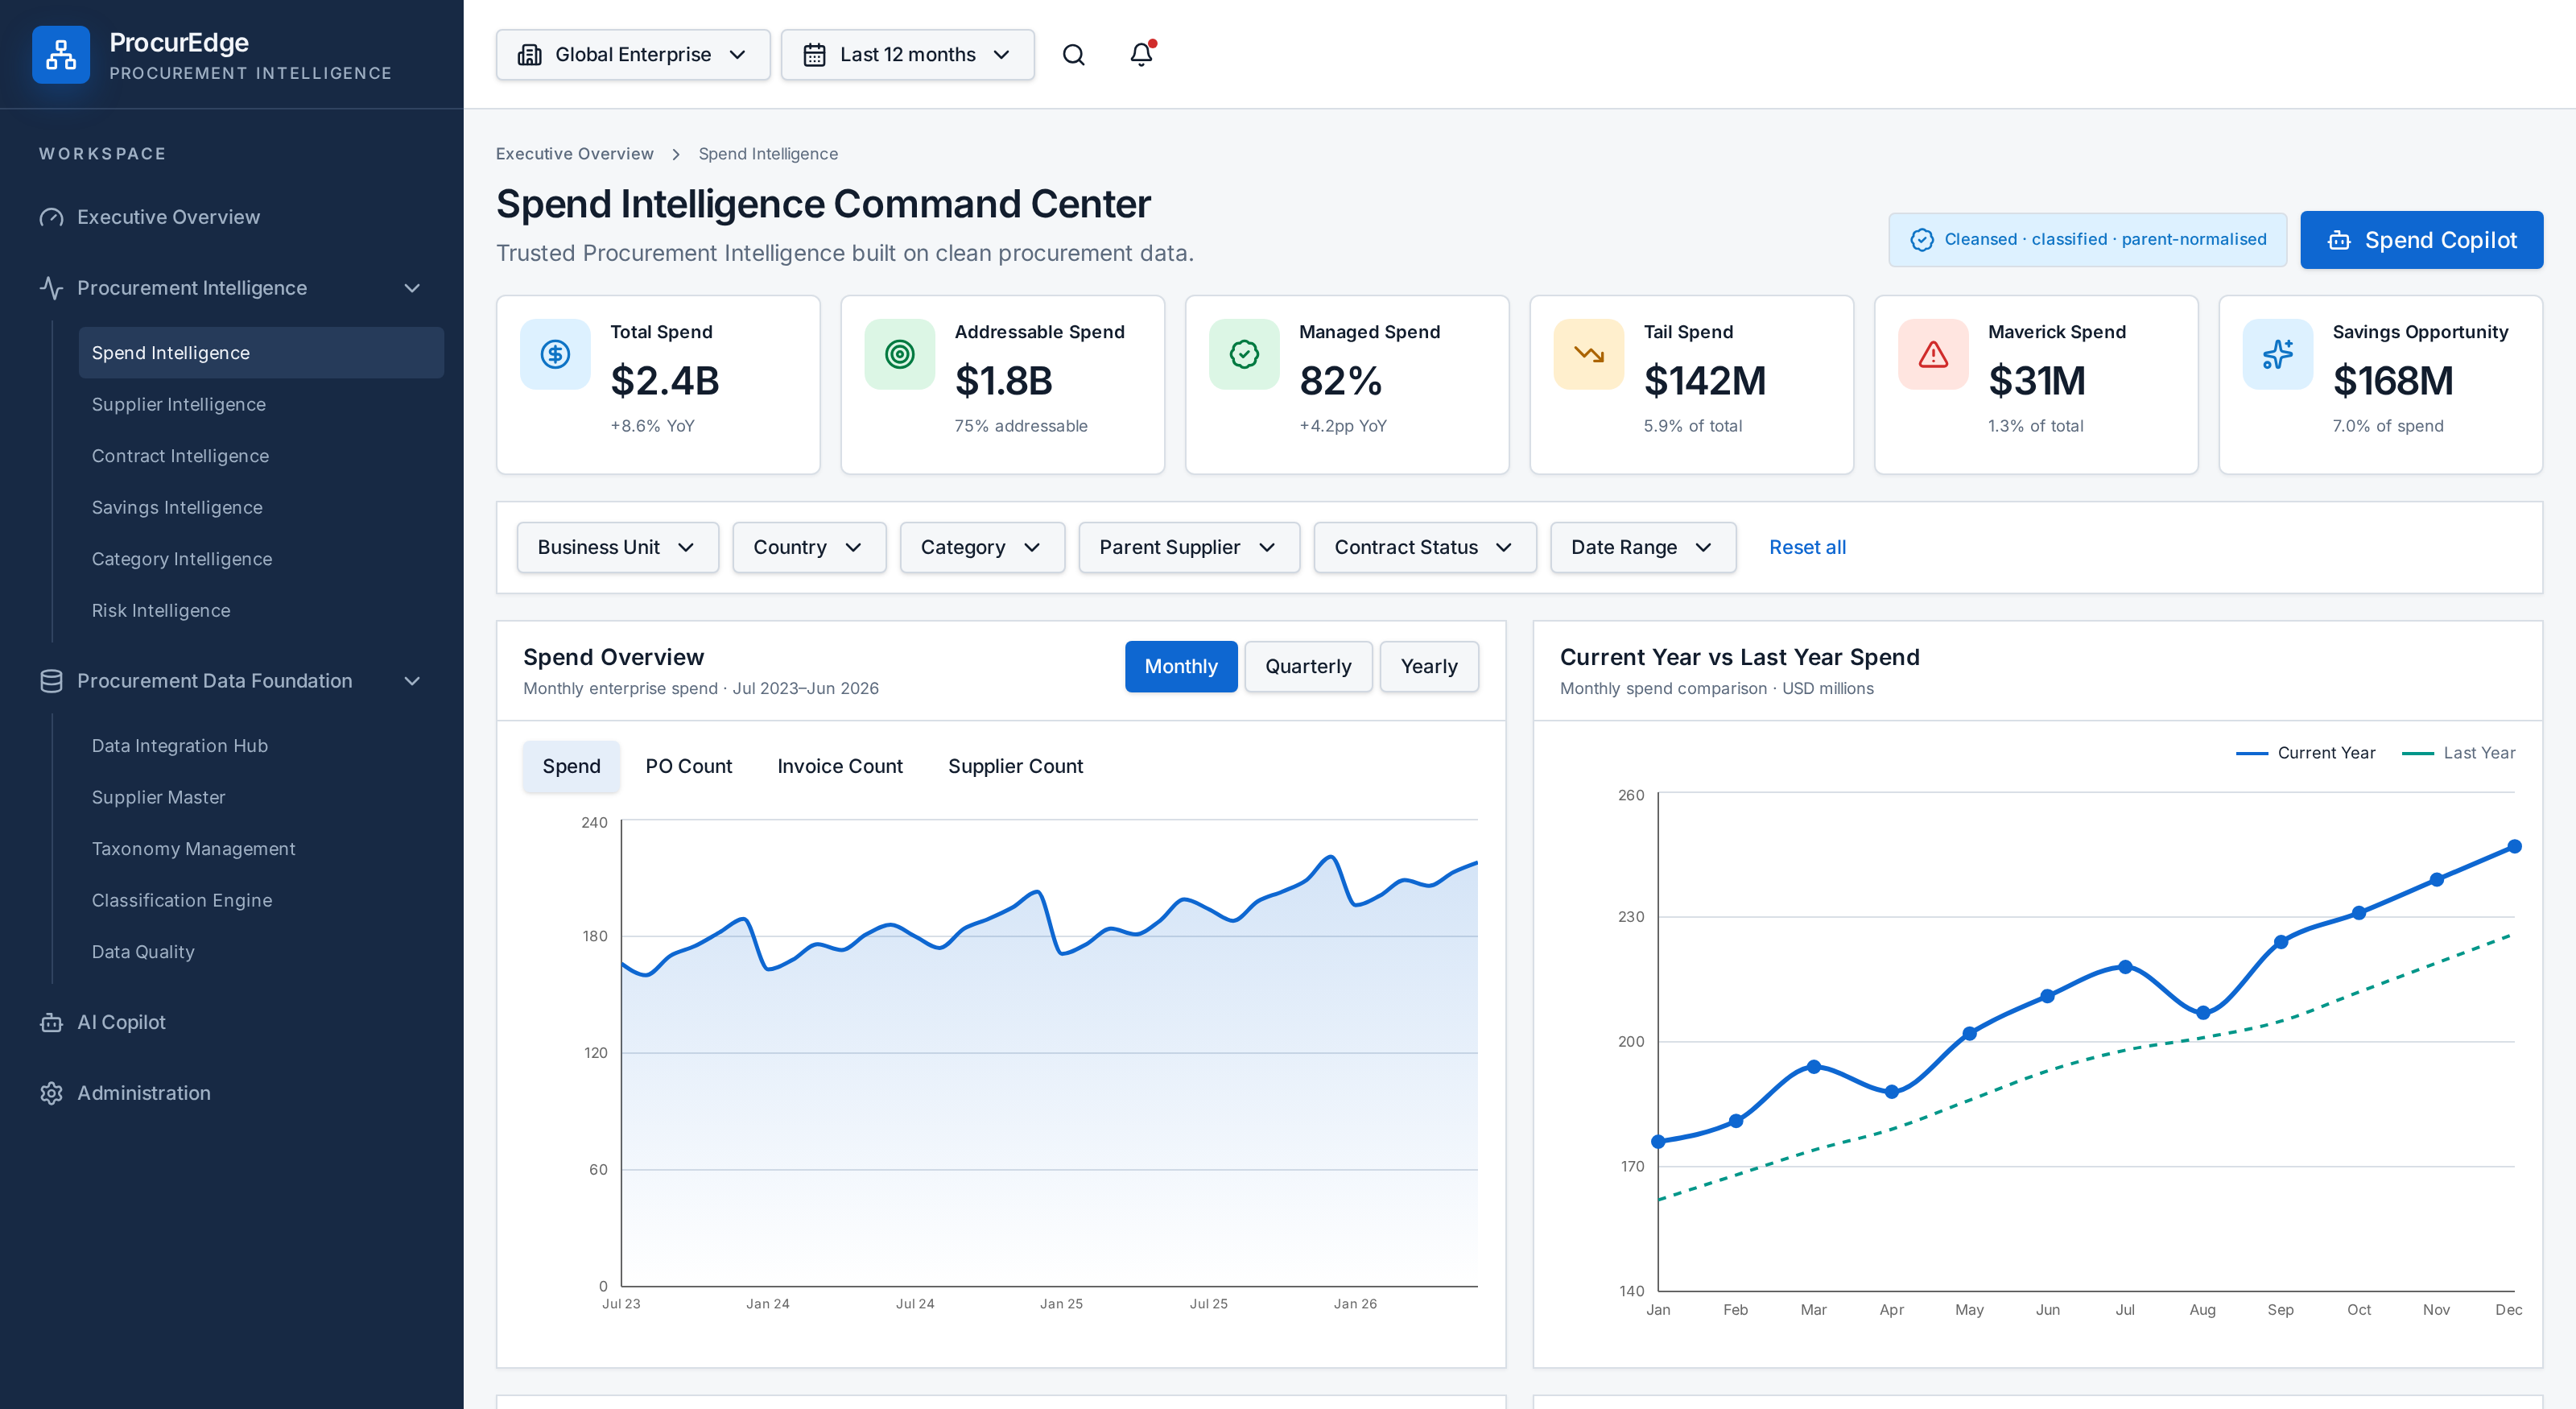The height and width of the screenshot is (1409, 2576).
Task: Click the Procurement Data Foundation database icon
Action: pyautogui.click(x=51, y=681)
